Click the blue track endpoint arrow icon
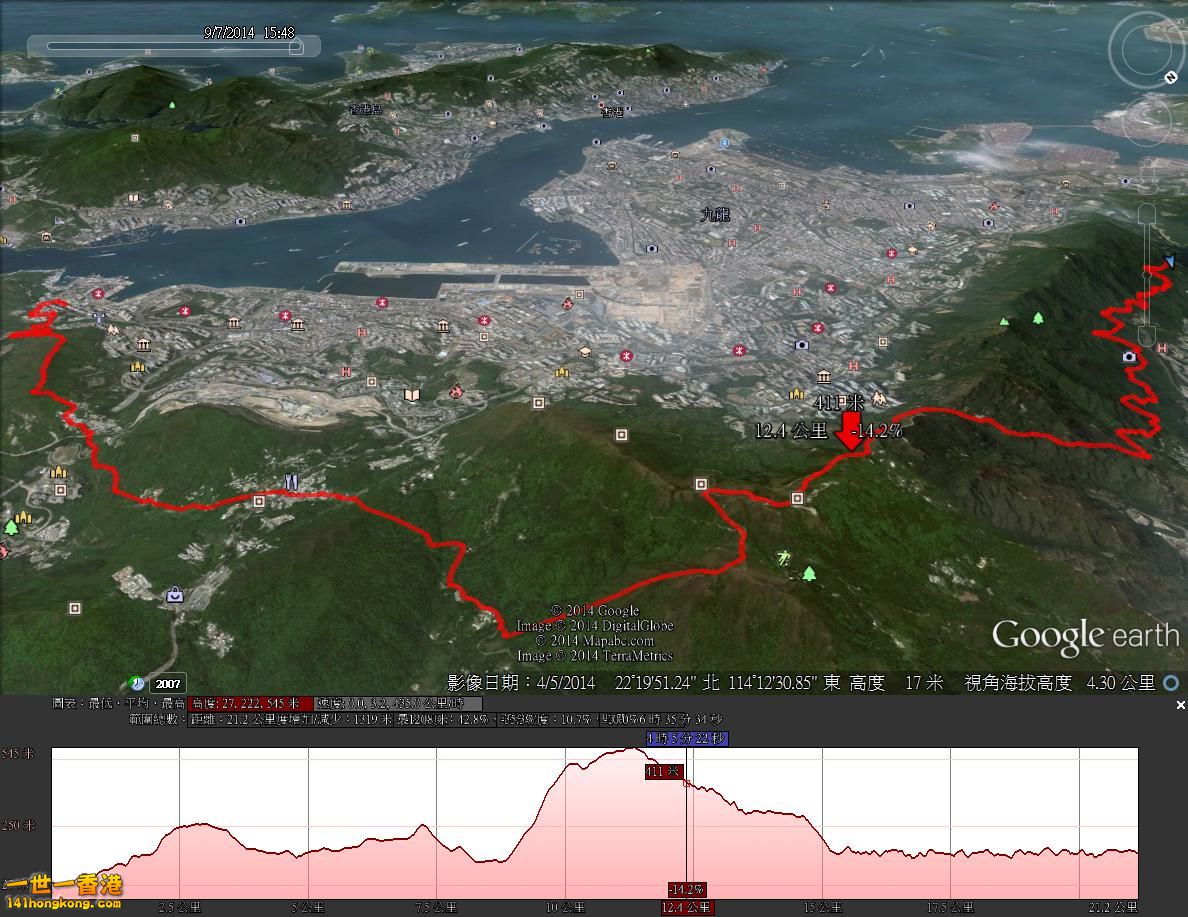This screenshot has height=917, width=1188. pos(1169,262)
